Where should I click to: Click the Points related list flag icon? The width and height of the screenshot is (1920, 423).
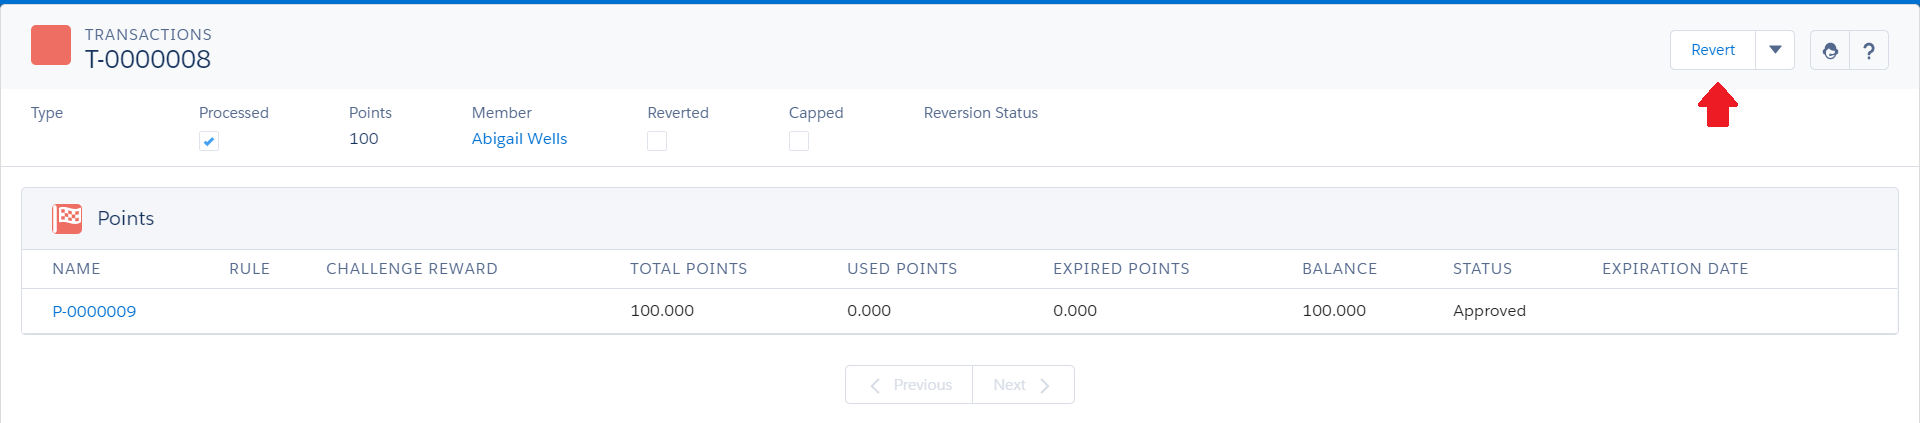[x=67, y=218]
